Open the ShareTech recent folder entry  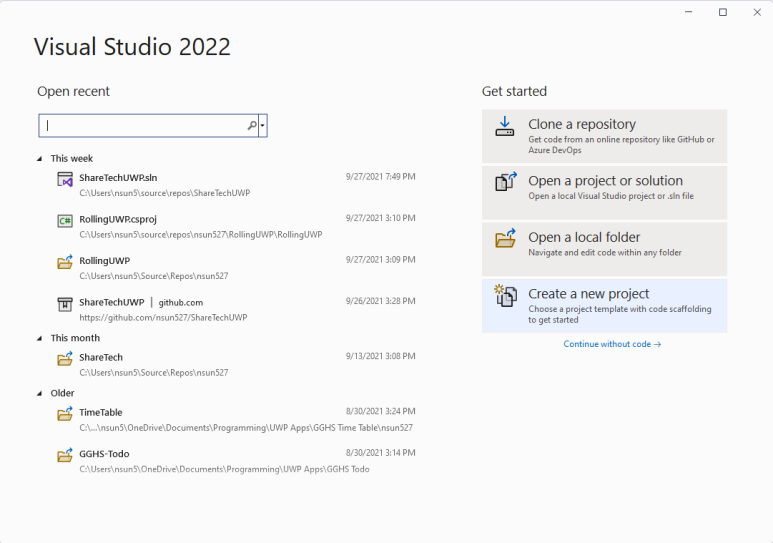tap(101, 357)
